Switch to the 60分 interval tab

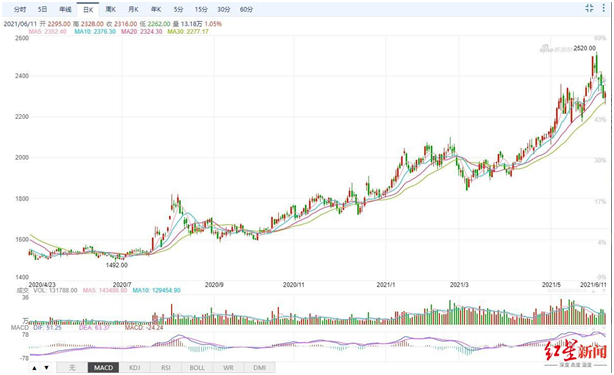pyautogui.click(x=246, y=9)
